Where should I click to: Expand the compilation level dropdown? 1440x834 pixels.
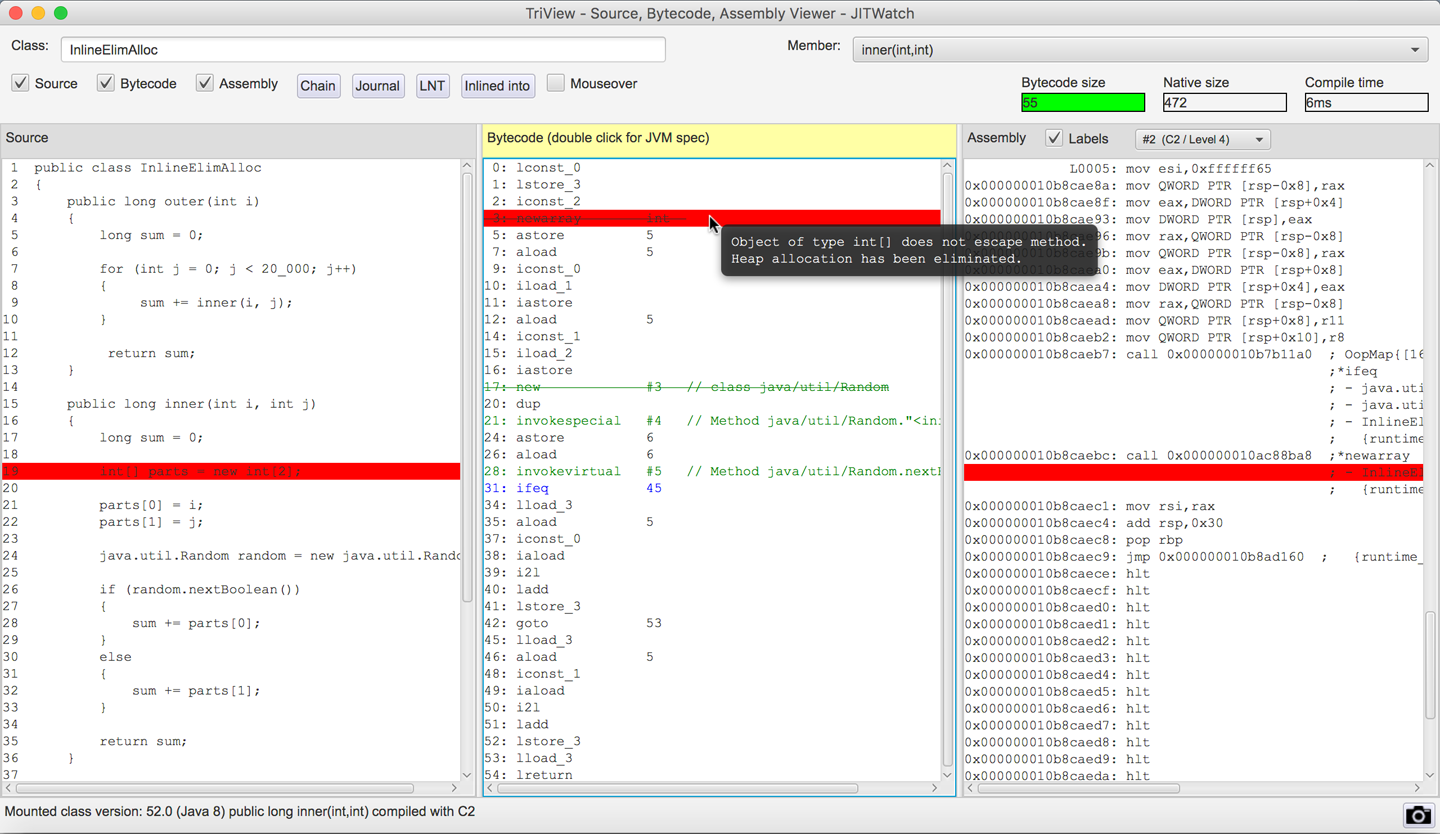click(1202, 139)
